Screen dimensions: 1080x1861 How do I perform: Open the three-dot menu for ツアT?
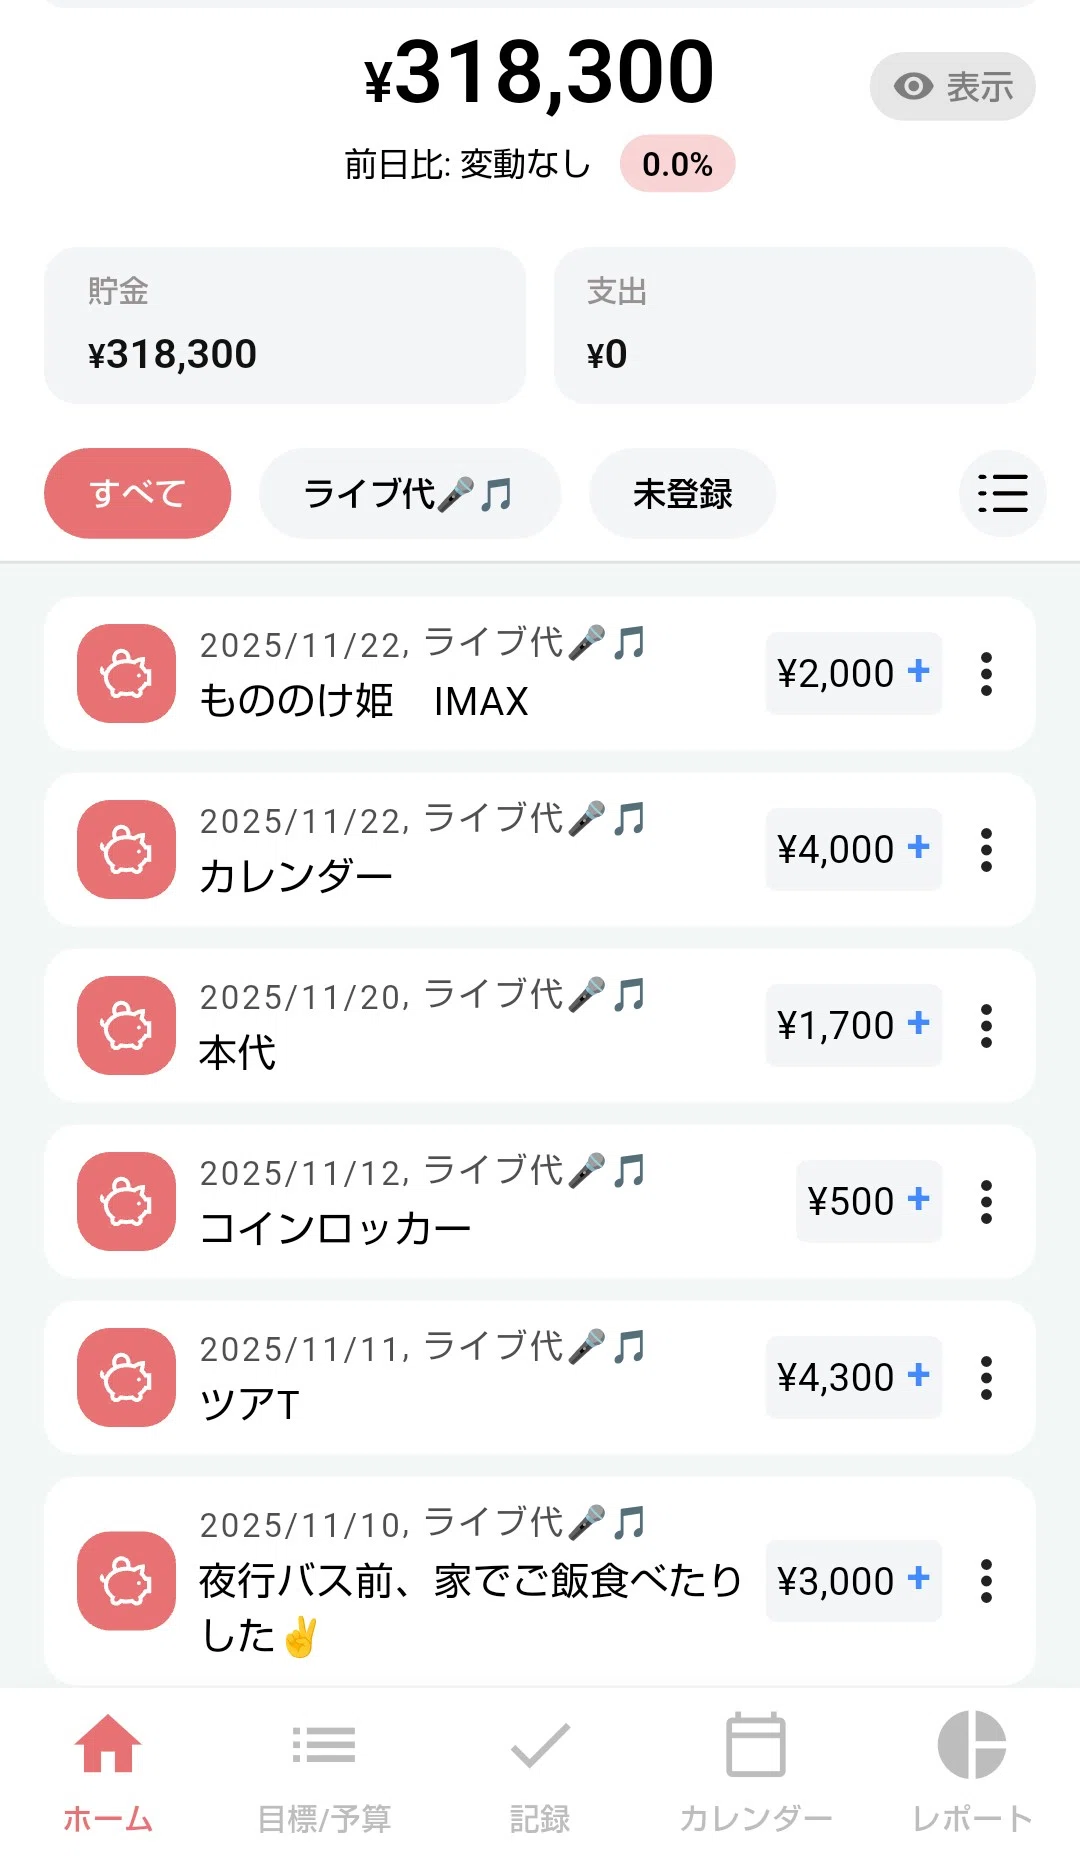pyautogui.click(x=986, y=1377)
